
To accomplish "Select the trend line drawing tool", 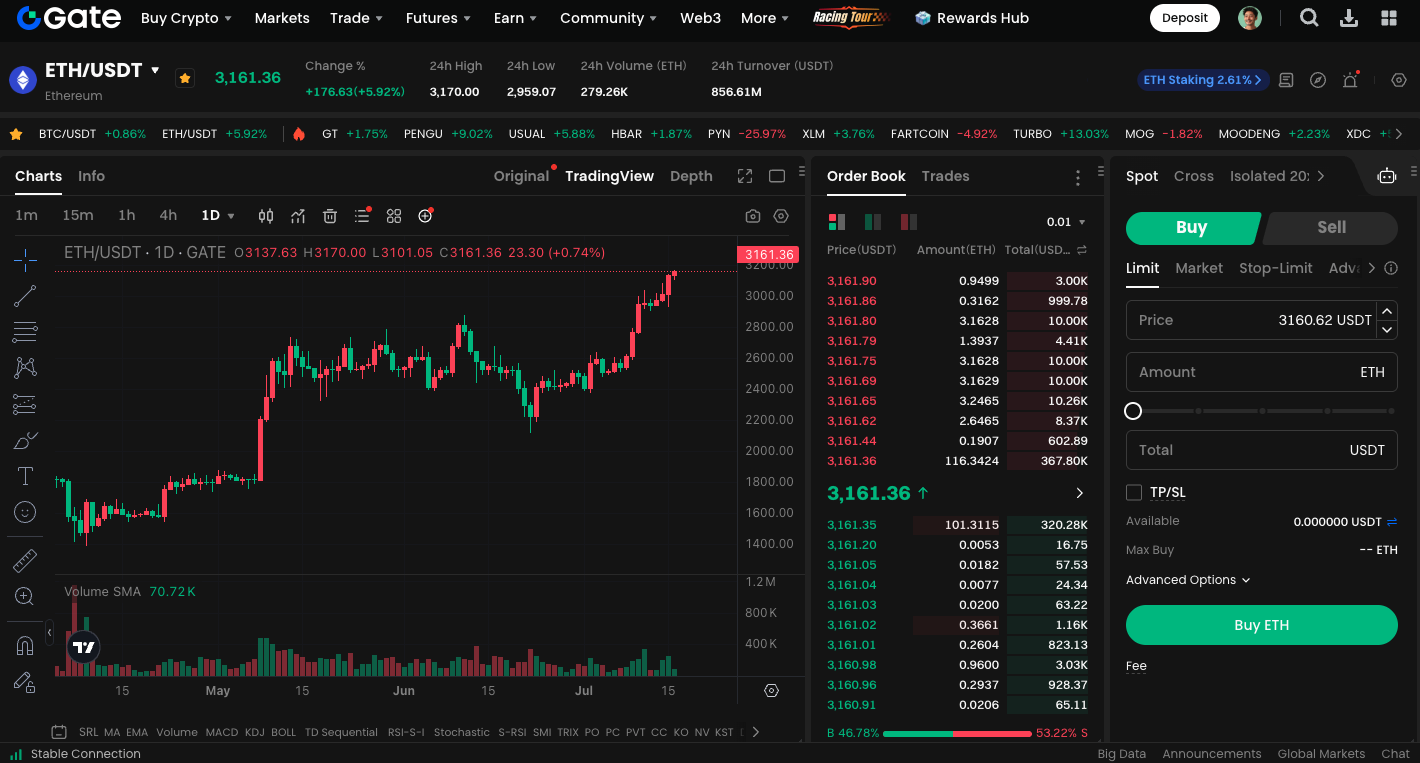I will [x=25, y=296].
